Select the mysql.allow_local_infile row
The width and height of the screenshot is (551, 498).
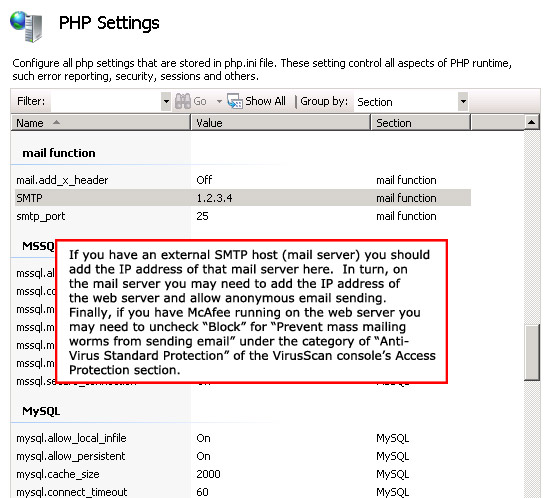[242, 438]
